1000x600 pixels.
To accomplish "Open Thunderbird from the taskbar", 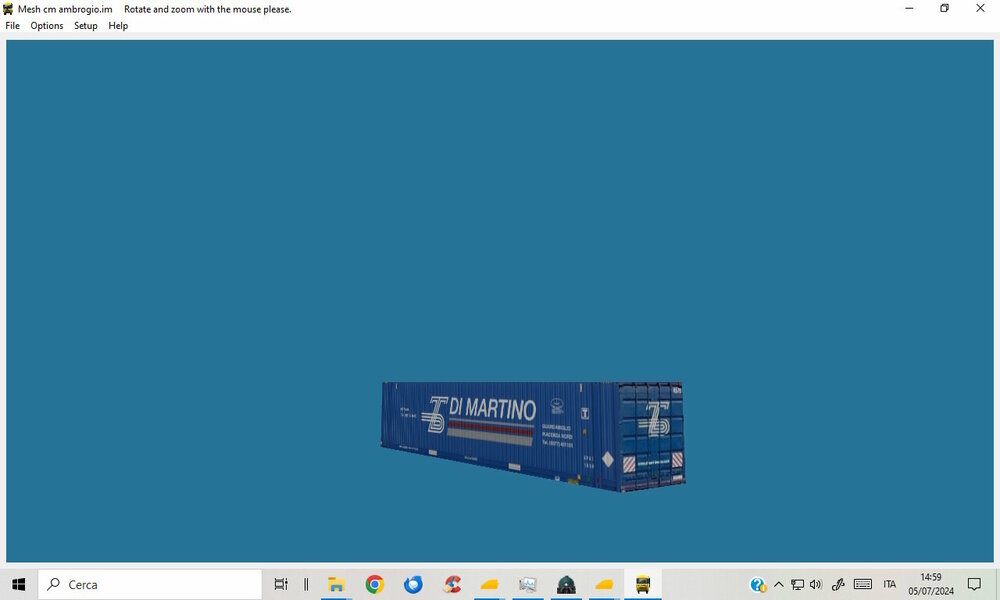I will pyautogui.click(x=413, y=584).
